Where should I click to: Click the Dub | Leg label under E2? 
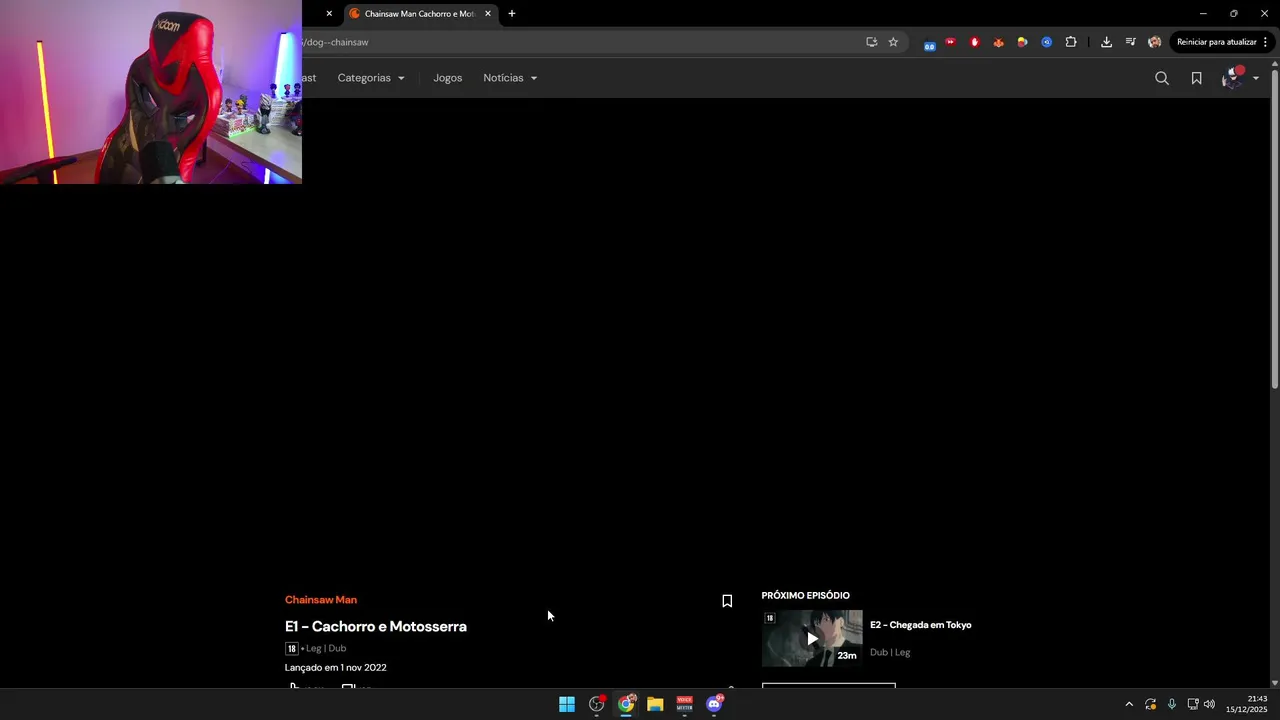pos(890,653)
